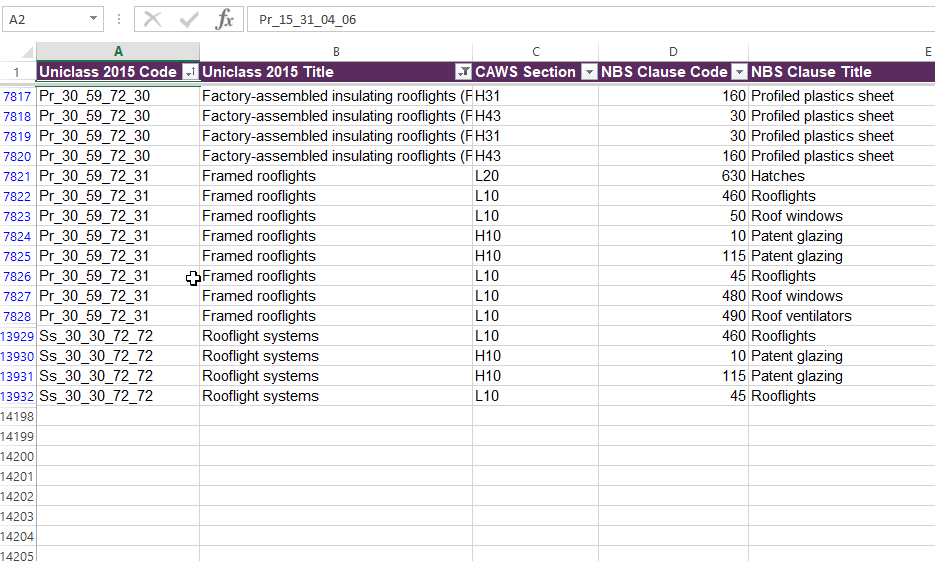Click Profiled plastics sheet cell in row 7819
This screenshot has width=935, height=561.
(x=841, y=137)
